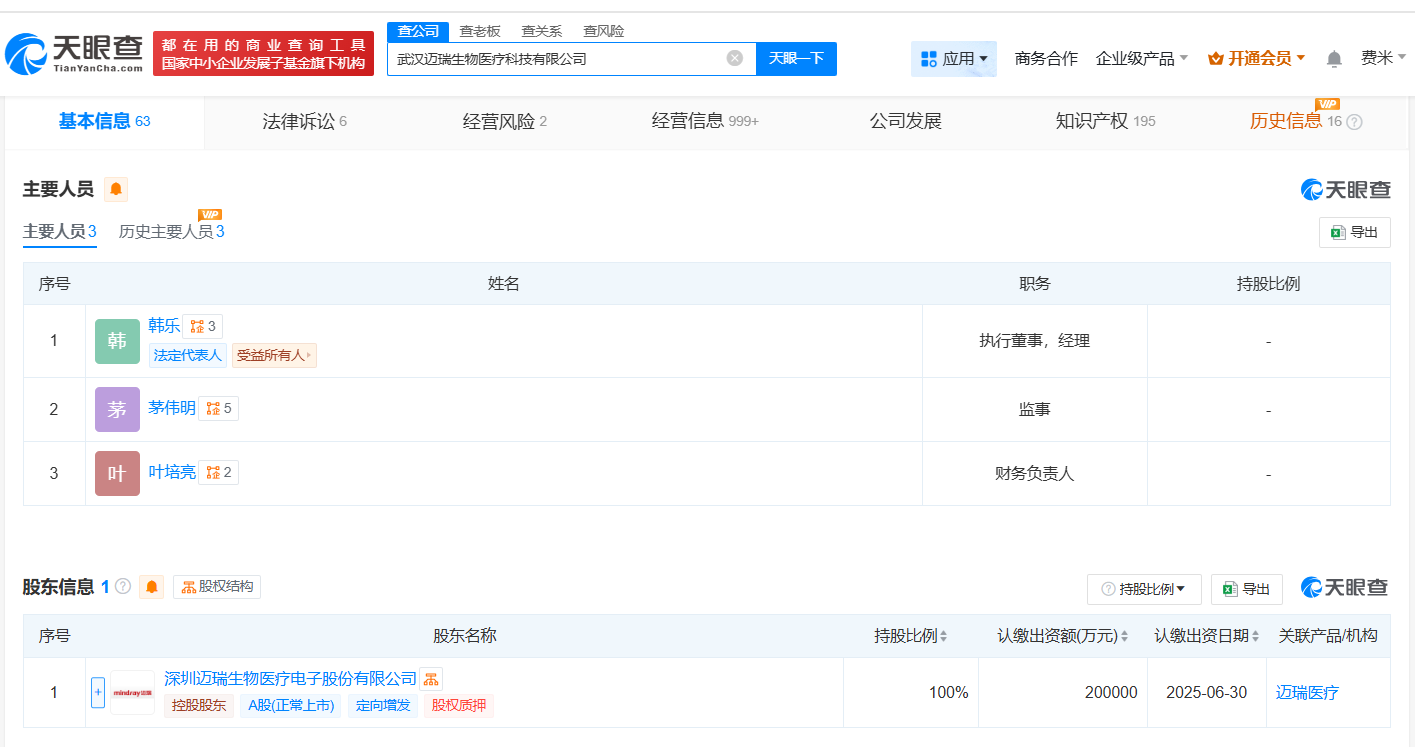The height and width of the screenshot is (747, 1415).
Task: Export the 股东信息 table with 导出
Action: click(x=1246, y=589)
